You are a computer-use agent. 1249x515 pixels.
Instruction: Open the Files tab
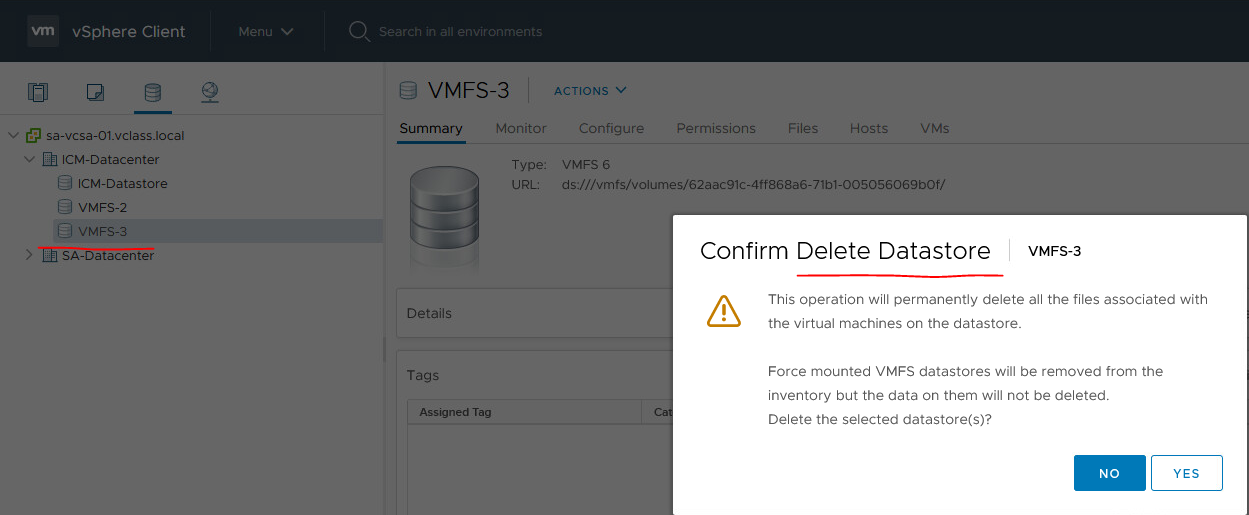click(803, 128)
